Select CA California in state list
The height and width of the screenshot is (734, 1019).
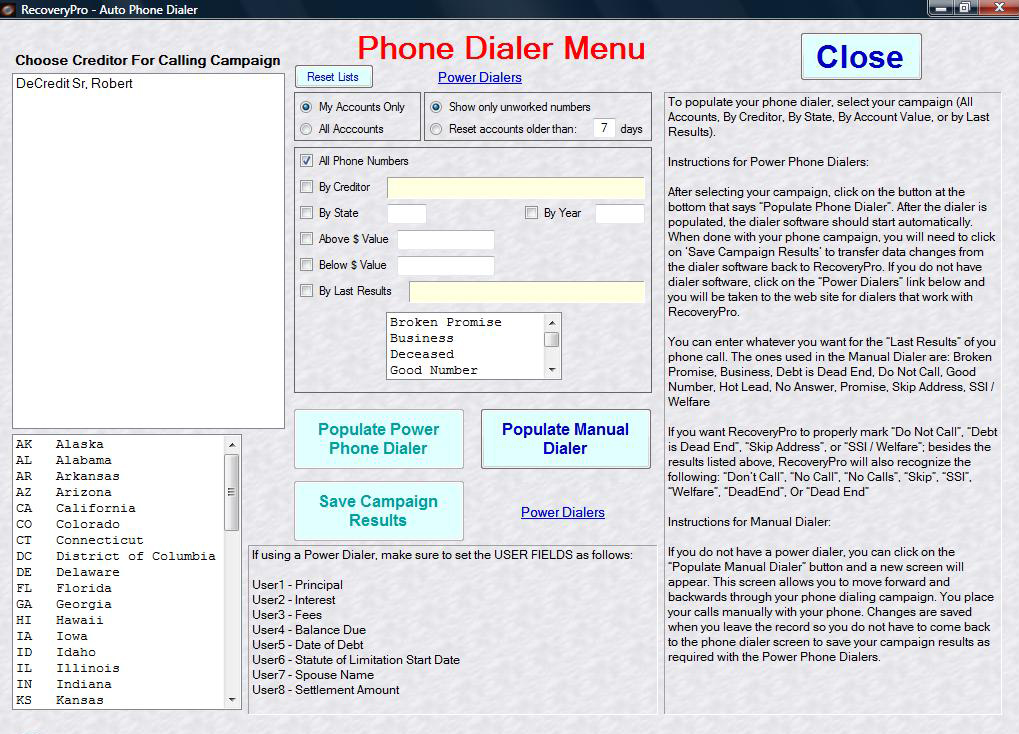click(x=119, y=508)
